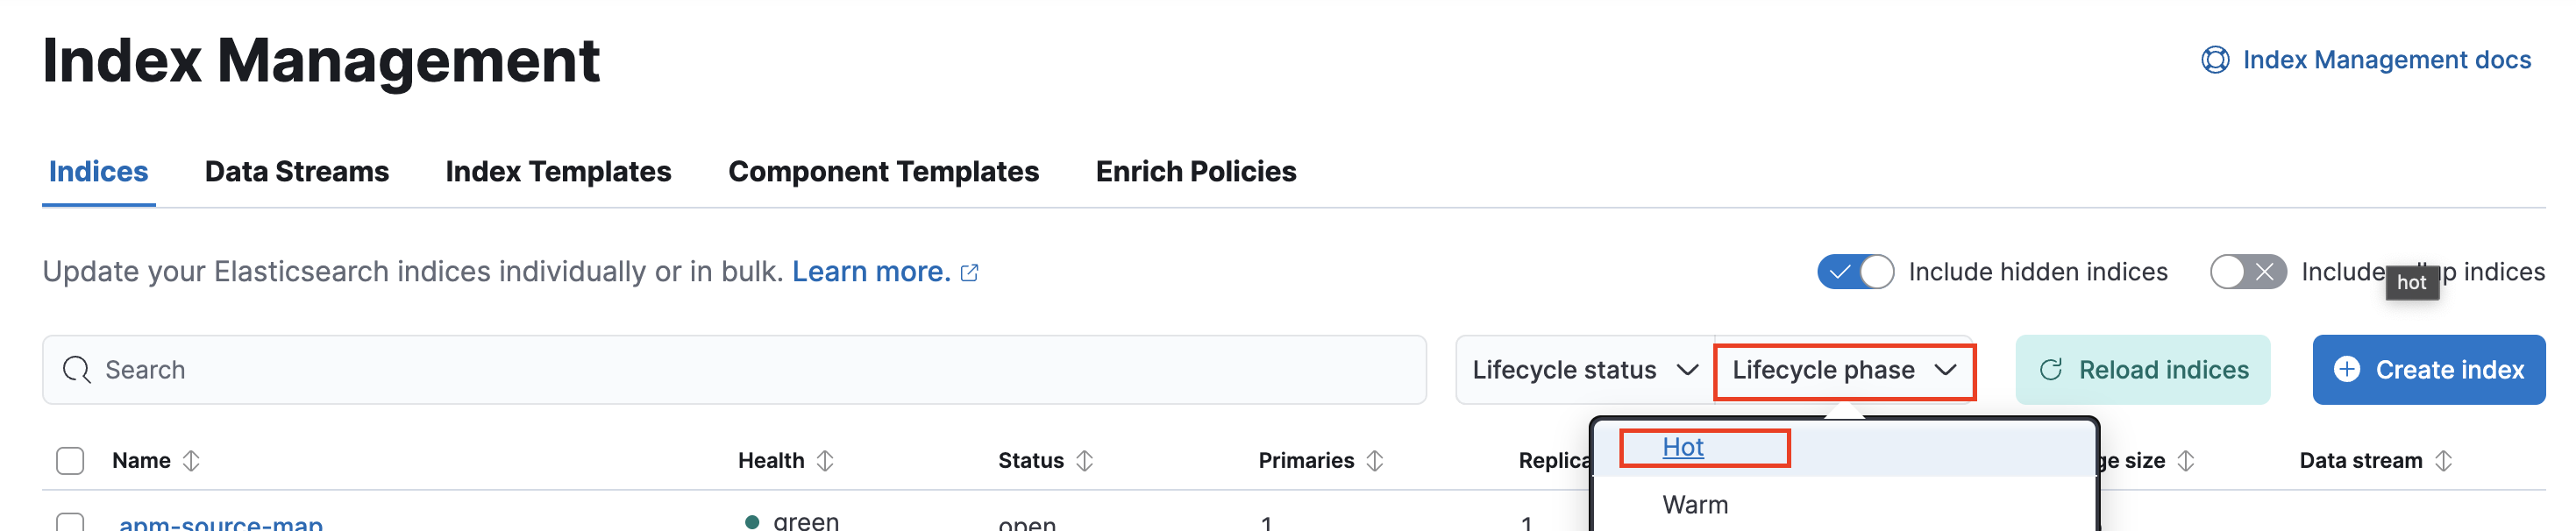Click the Create index button
Viewport: 2576px width, 531px height.
[x=2429, y=369]
